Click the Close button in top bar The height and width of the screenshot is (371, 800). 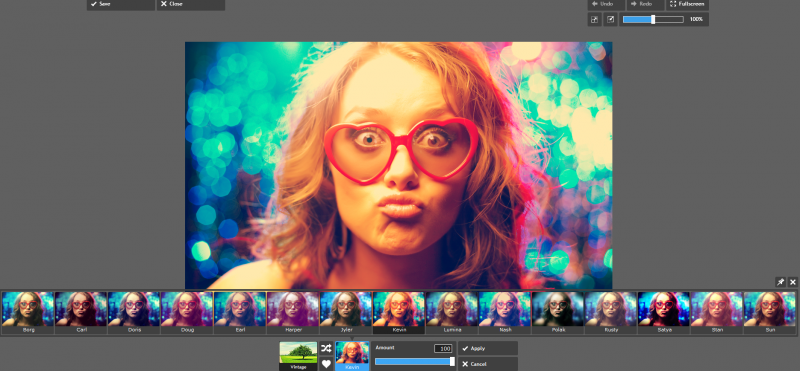click(191, 4)
